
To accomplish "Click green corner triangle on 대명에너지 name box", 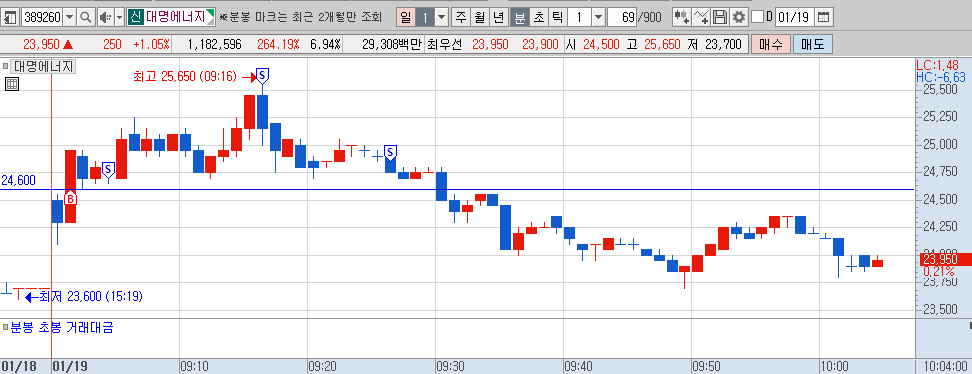I will pyautogui.click(x=211, y=14).
